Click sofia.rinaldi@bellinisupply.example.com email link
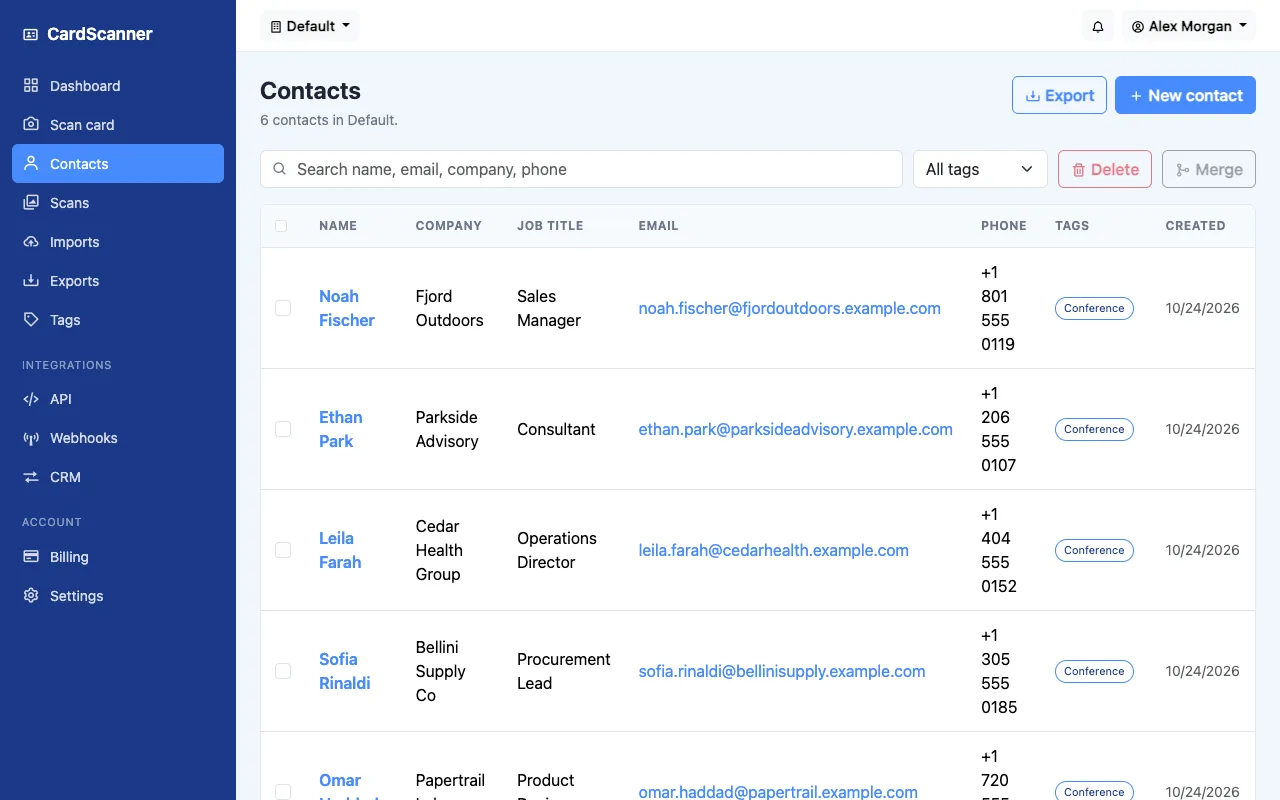The height and width of the screenshot is (800, 1280). (782, 671)
